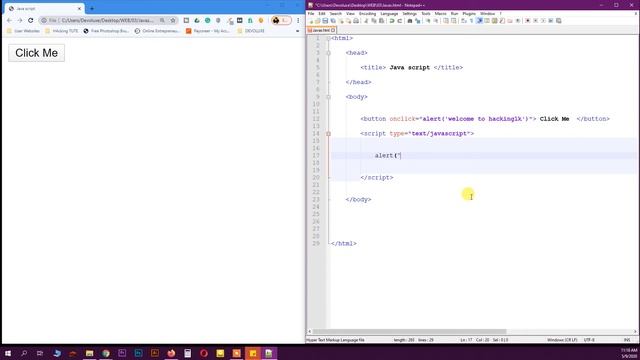Toggle Synchronize Vertical Scrolling icon
The height and width of the screenshot is (360, 640).
pyautogui.click(x=446, y=21)
